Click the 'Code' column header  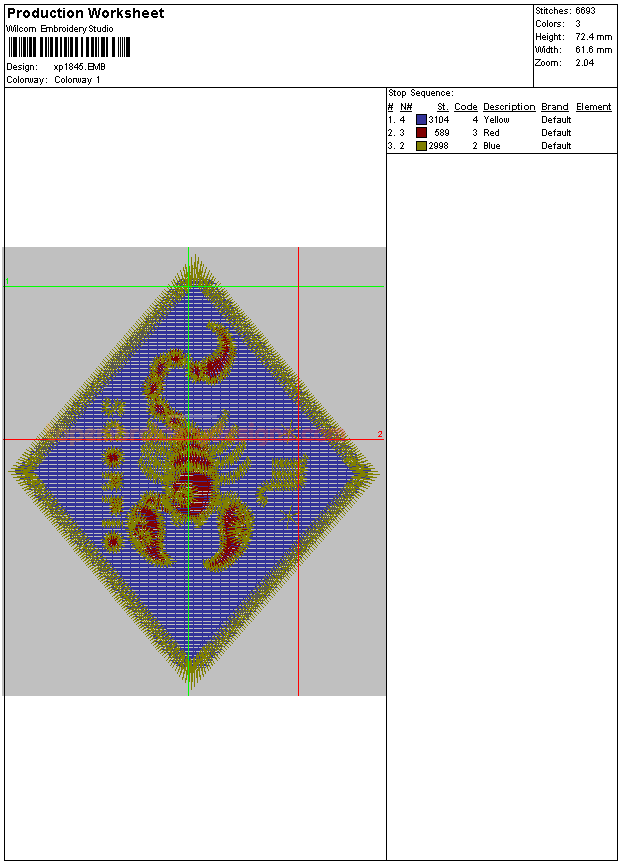pos(466,107)
